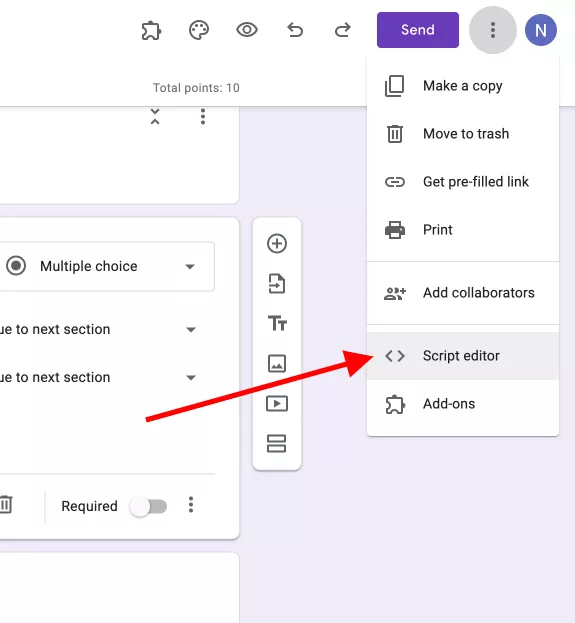Click the Multiple choice radio icon
Screen dimensions: 575x623
(16, 266)
